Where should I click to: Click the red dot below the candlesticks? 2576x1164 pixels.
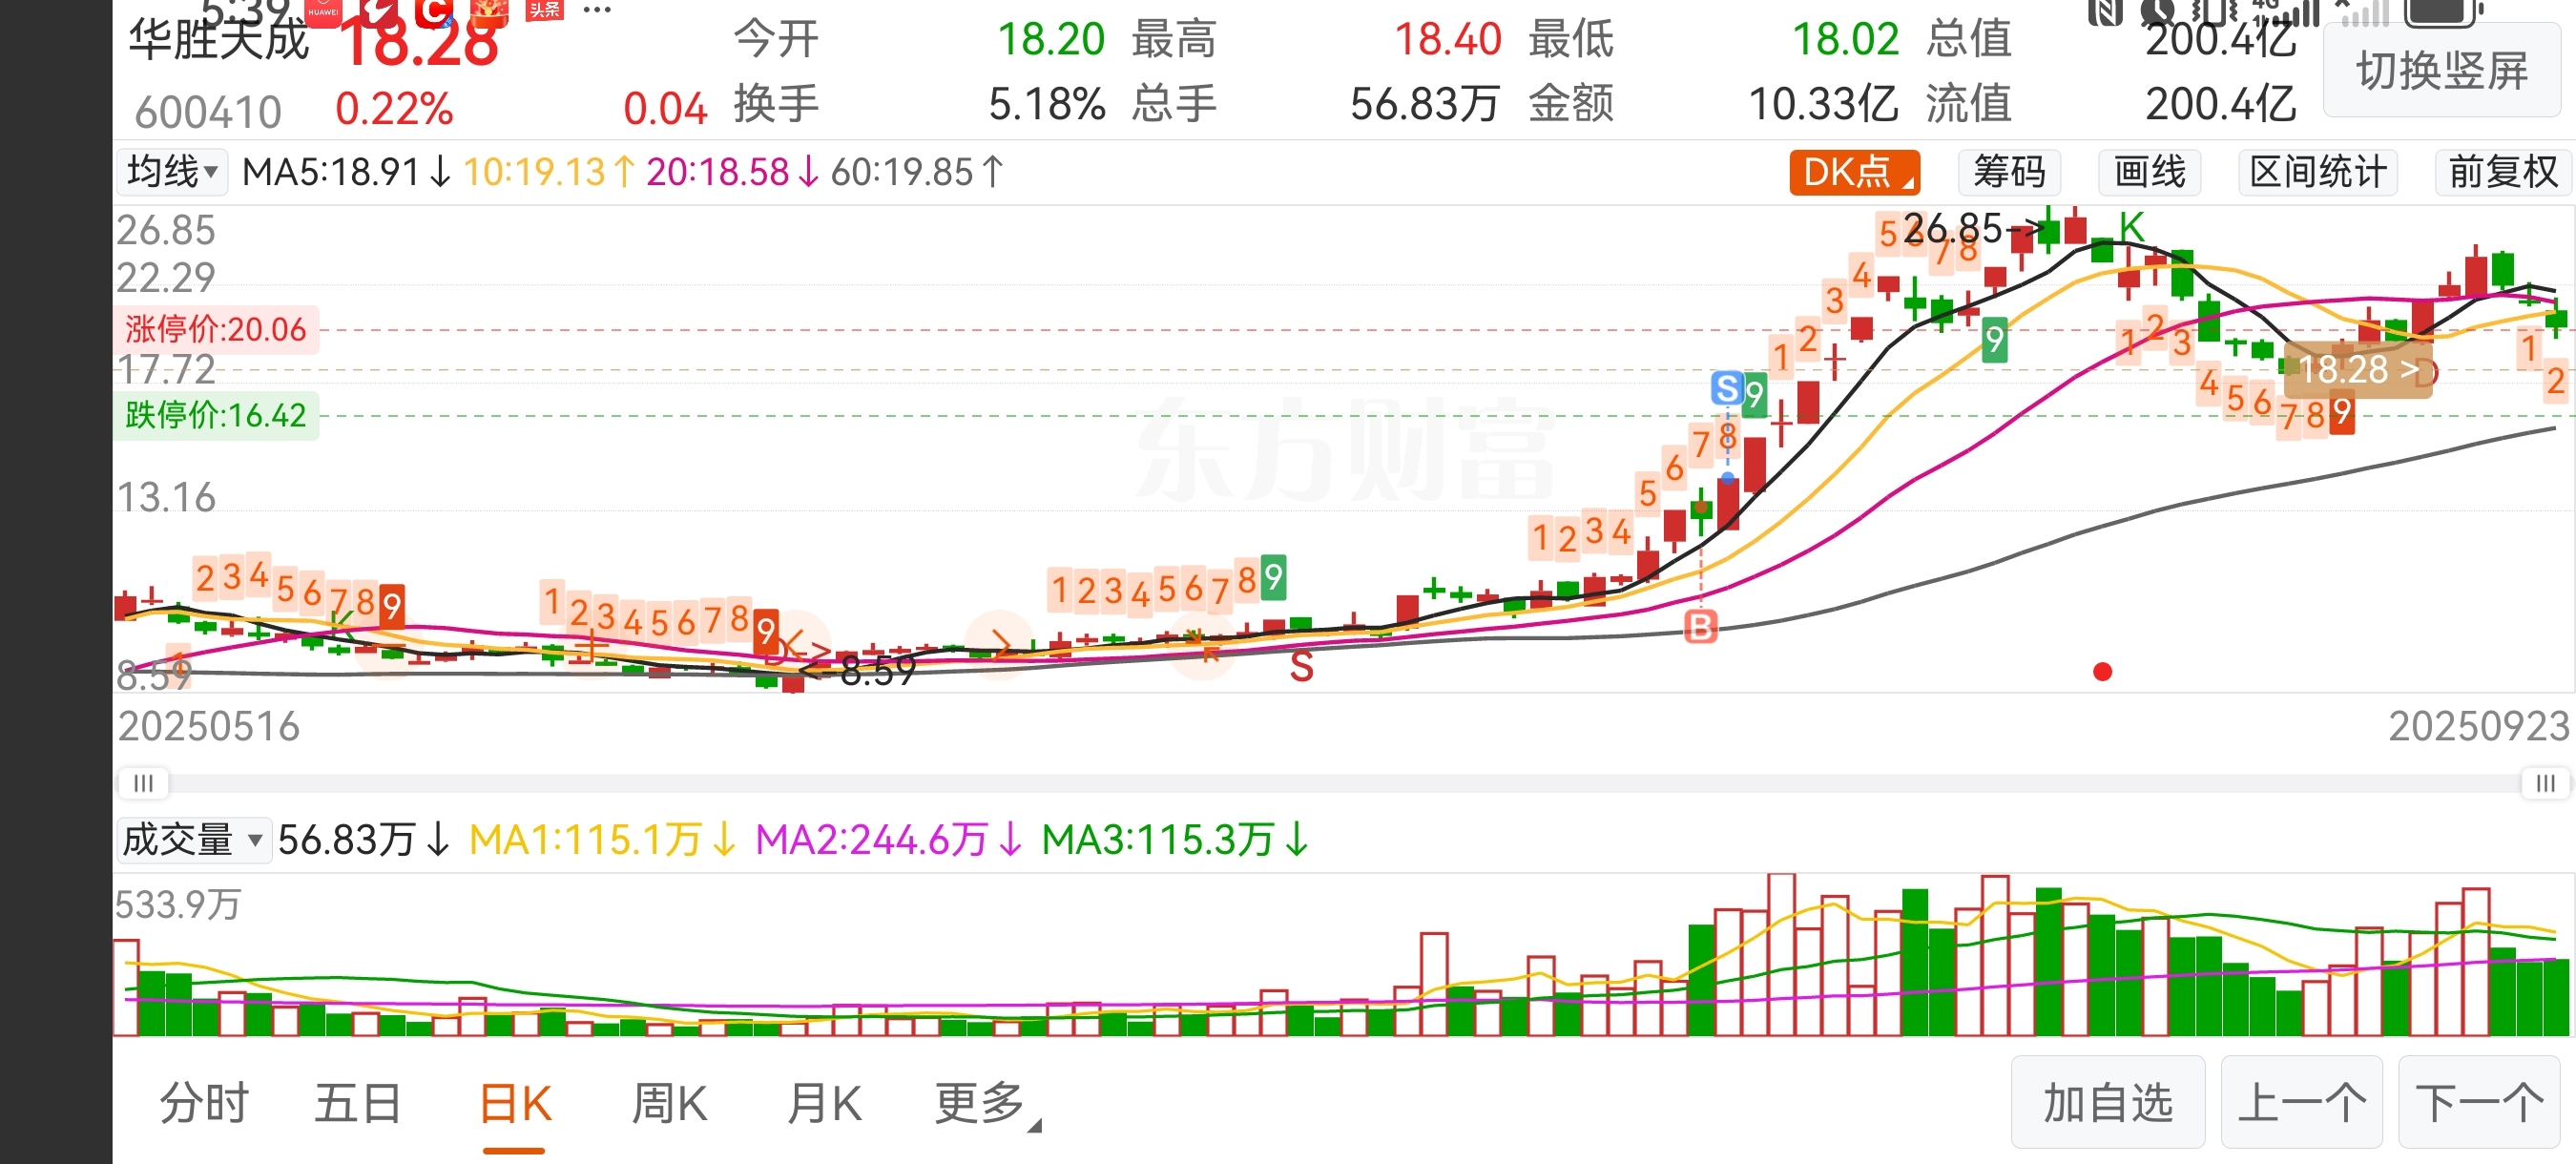coord(2102,672)
